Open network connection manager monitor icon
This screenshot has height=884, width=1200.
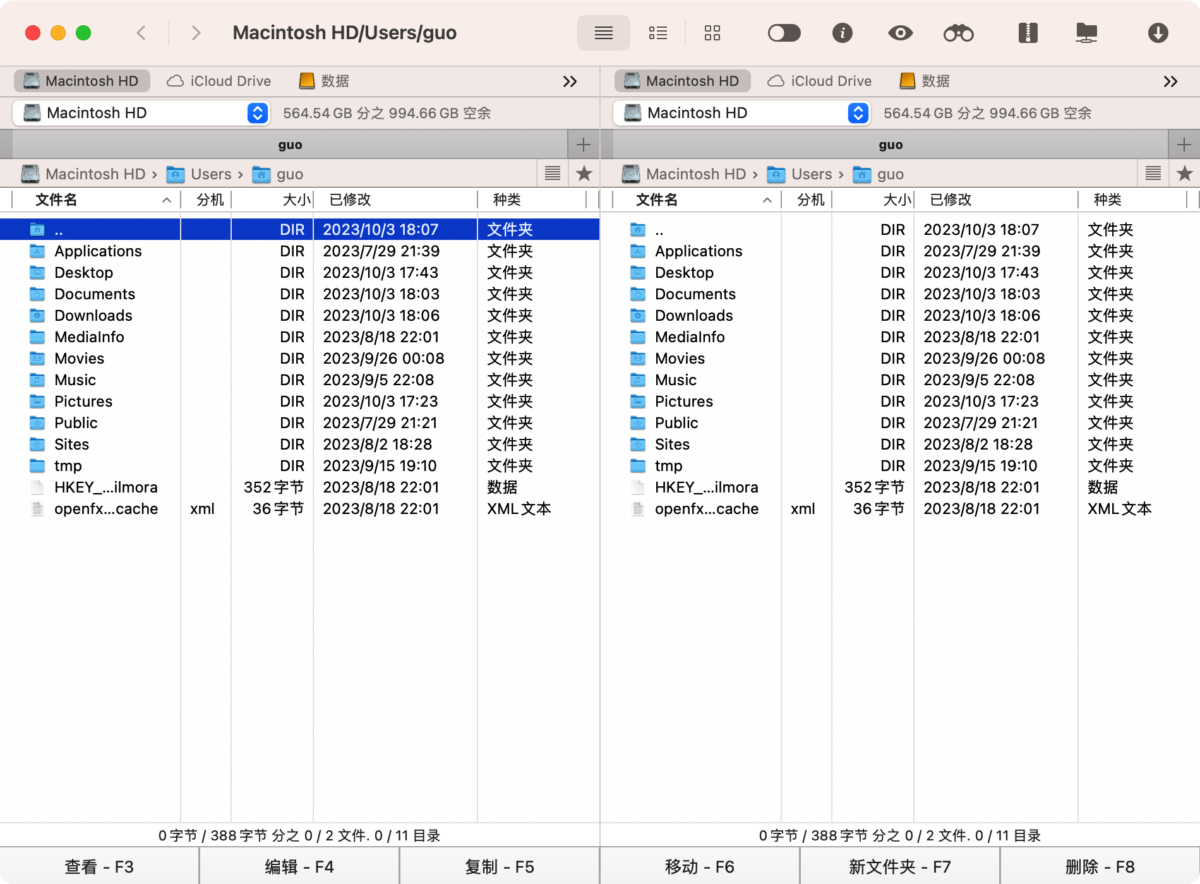pyautogui.click(x=1086, y=33)
